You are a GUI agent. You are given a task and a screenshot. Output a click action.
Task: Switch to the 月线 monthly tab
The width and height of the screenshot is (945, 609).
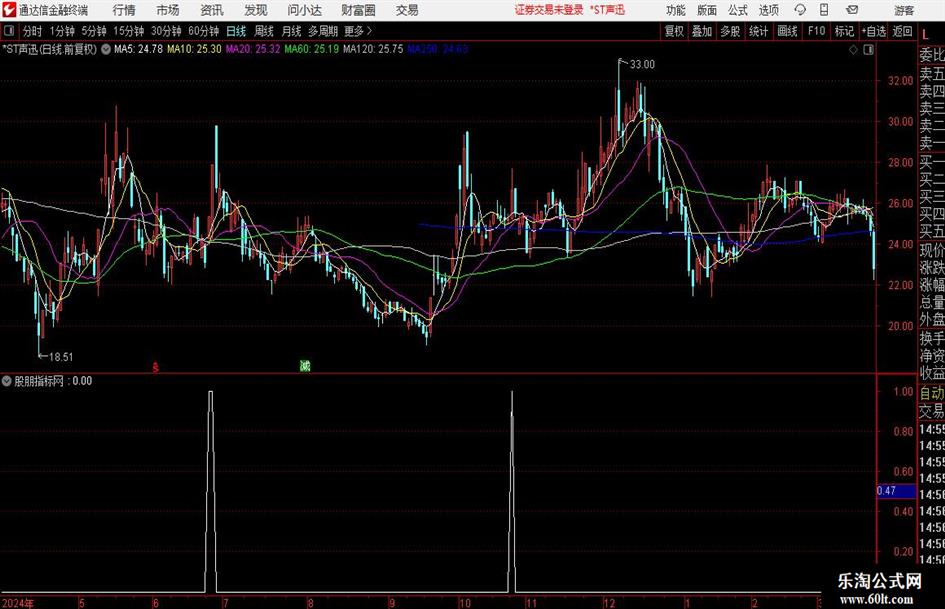(291, 31)
